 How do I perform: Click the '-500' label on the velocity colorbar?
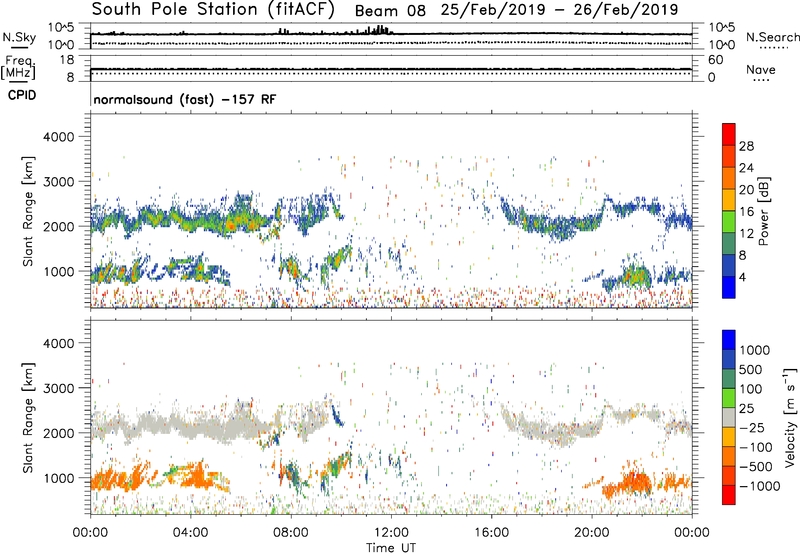tap(756, 466)
